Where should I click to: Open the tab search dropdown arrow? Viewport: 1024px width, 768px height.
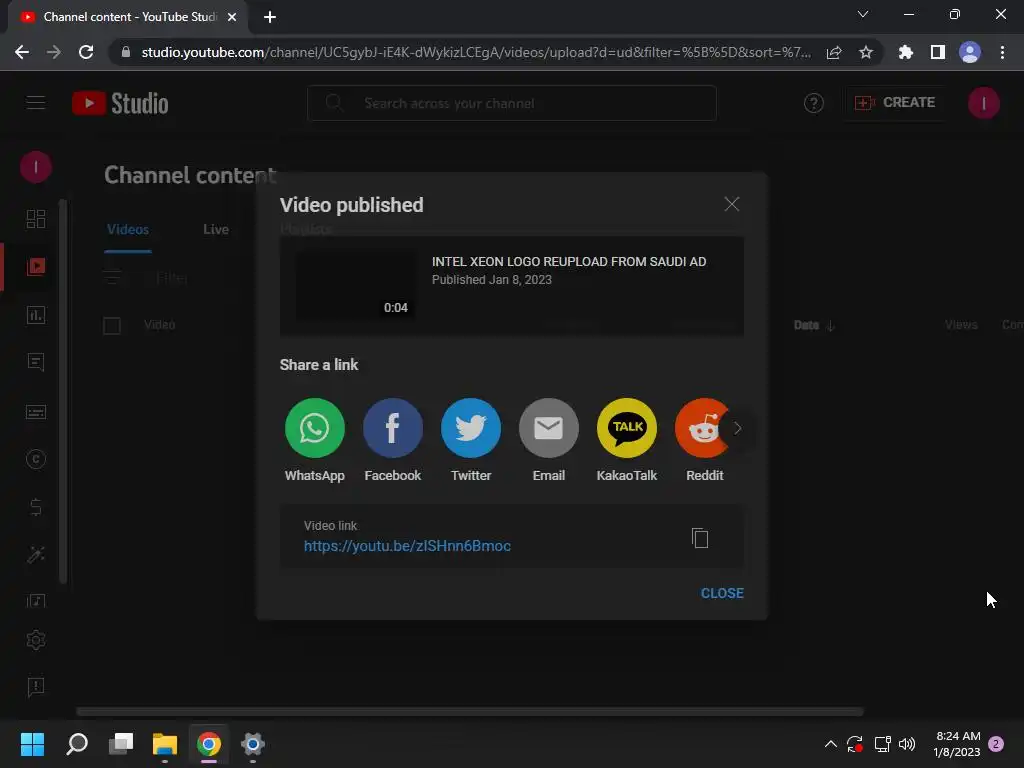point(863,14)
